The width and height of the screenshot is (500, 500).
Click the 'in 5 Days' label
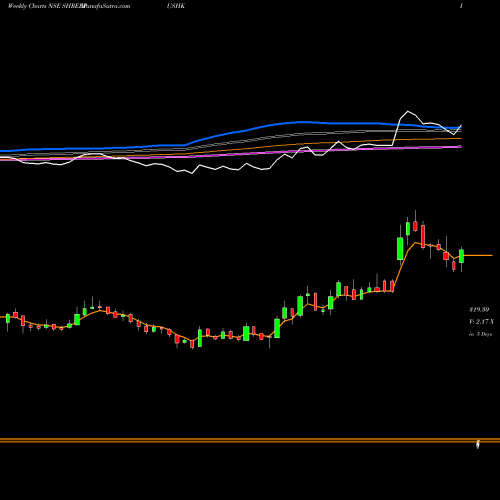[480, 334]
